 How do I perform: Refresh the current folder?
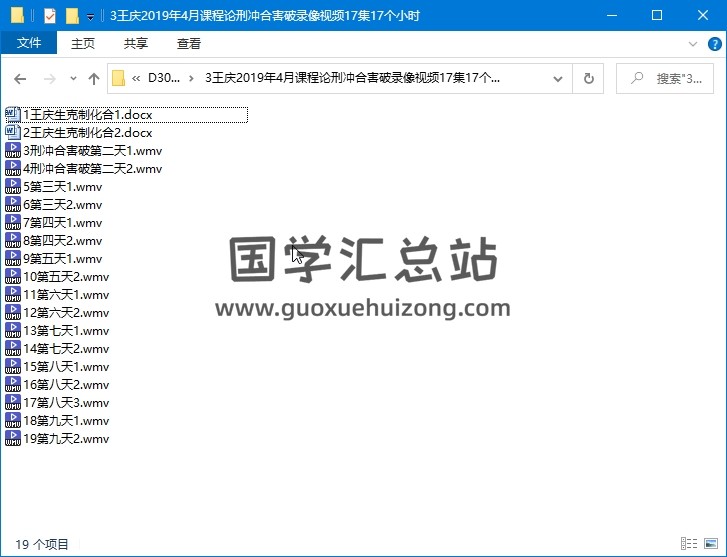[x=588, y=78]
